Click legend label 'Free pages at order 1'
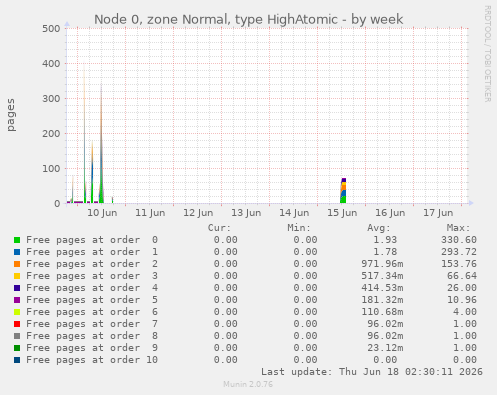Image resolution: width=497 pixels, height=395 pixels. (92, 252)
